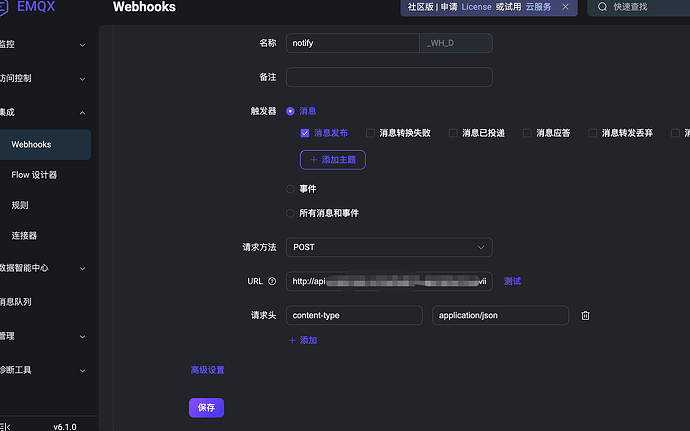
Task: Open Flow 设计器 in the sidebar
Action: [x=34, y=175]
